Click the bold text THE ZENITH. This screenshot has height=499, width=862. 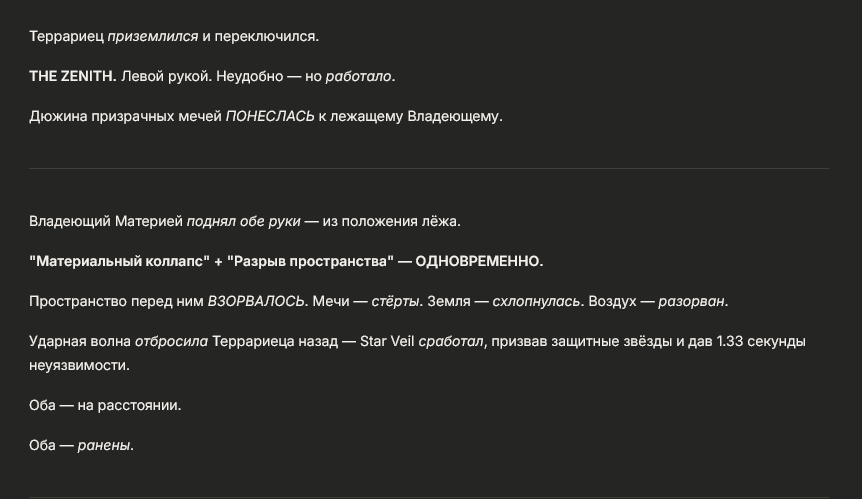click(x=73, y=76)
